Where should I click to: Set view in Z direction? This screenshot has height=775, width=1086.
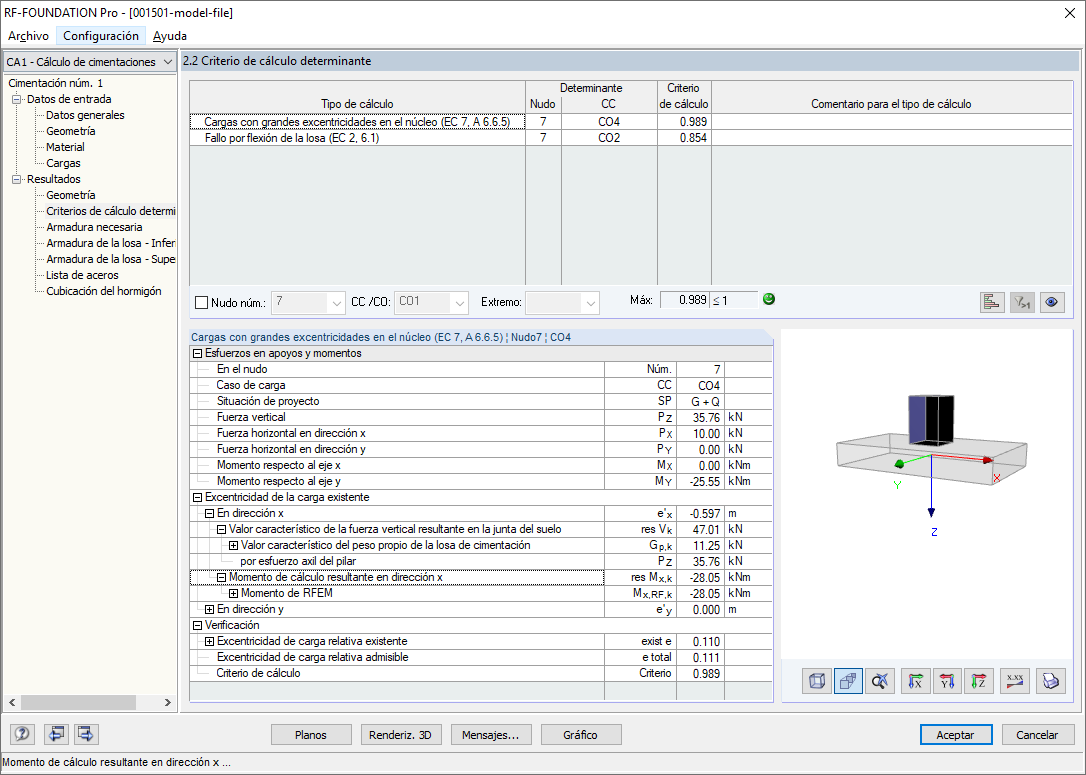coord(979,682)
